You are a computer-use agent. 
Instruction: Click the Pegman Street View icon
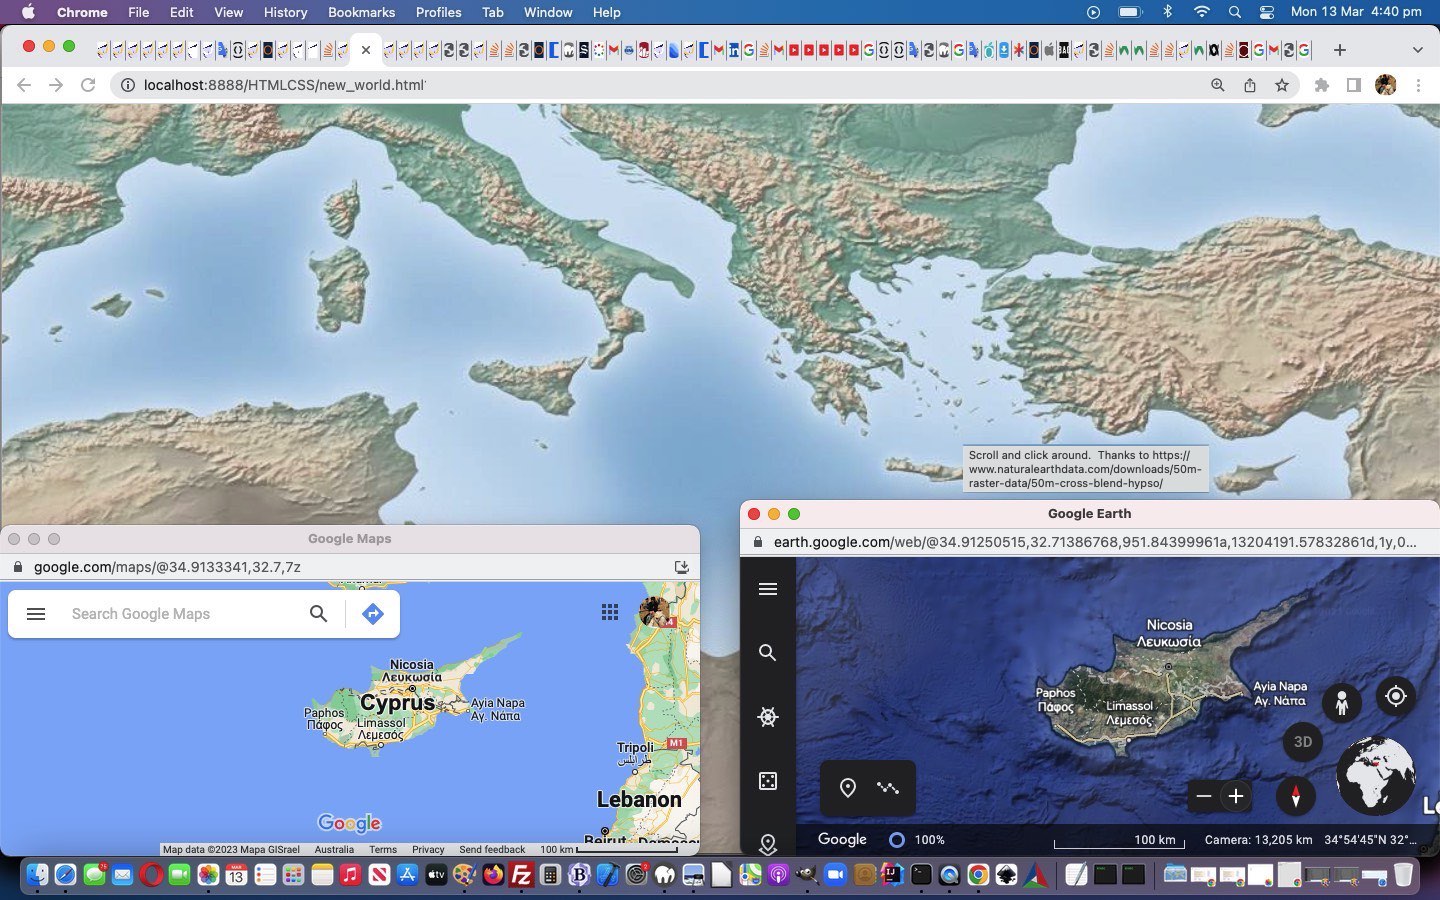pos(1342,702)
